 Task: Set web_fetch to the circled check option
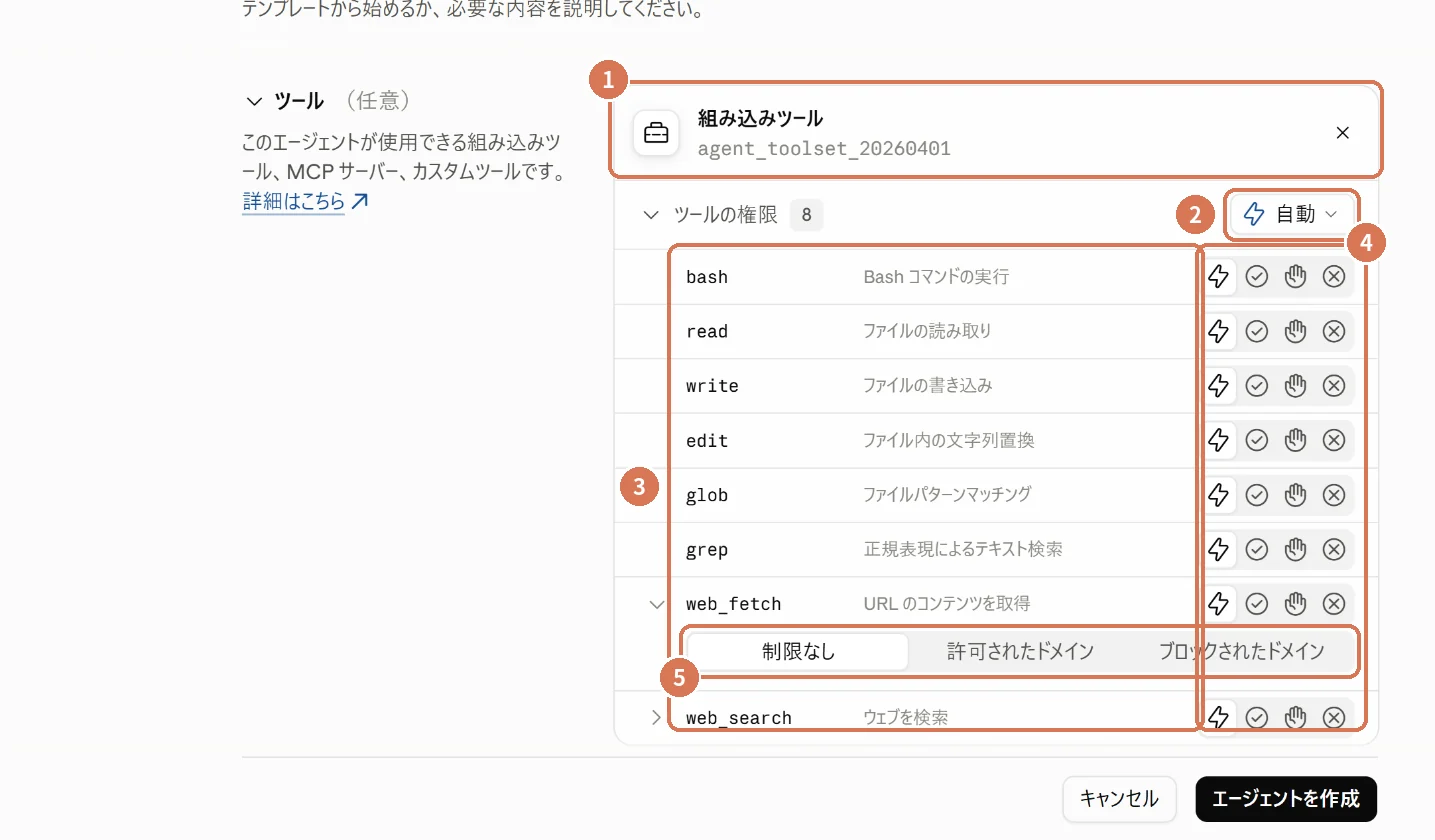[x=1257, y=604]
